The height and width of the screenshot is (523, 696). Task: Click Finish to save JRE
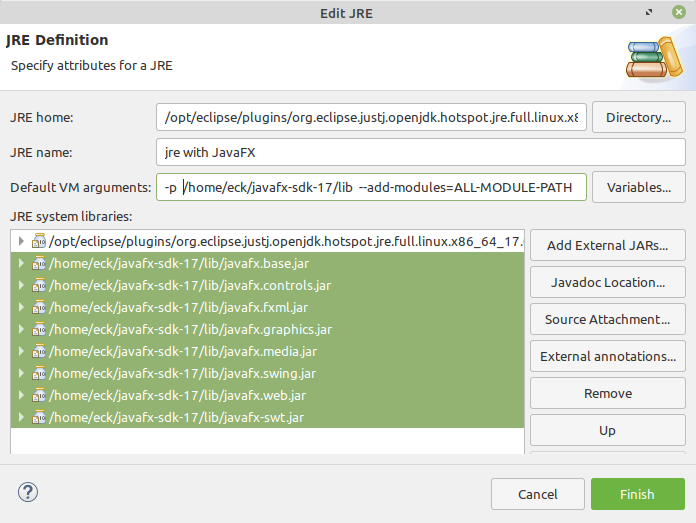(x=638, y=494)
